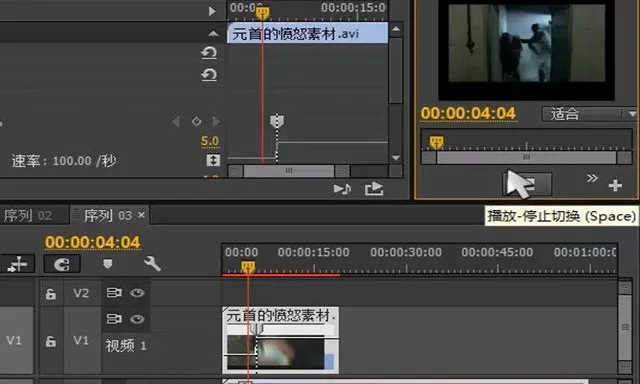Add a marker in the timeline

[x=108, y=264]
